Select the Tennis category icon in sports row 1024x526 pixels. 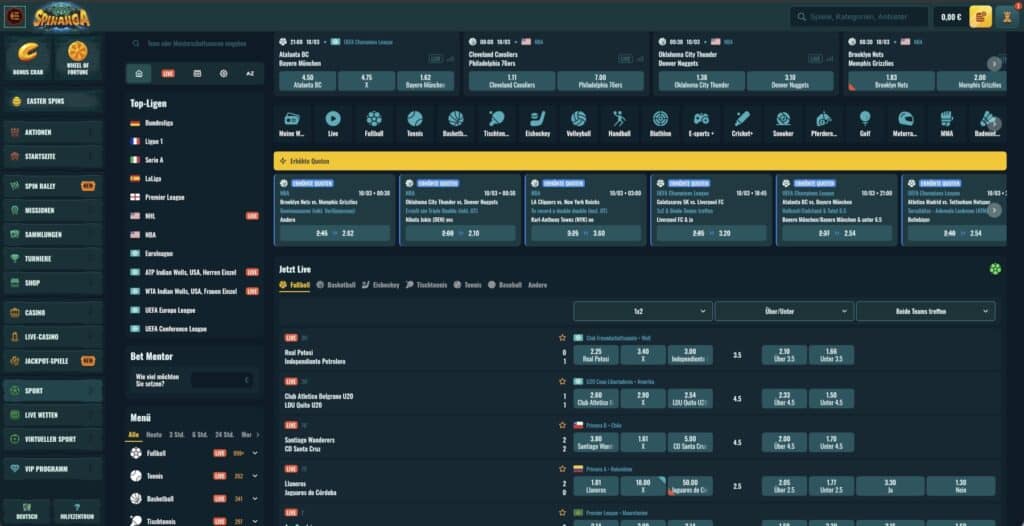tap(415, 123)
